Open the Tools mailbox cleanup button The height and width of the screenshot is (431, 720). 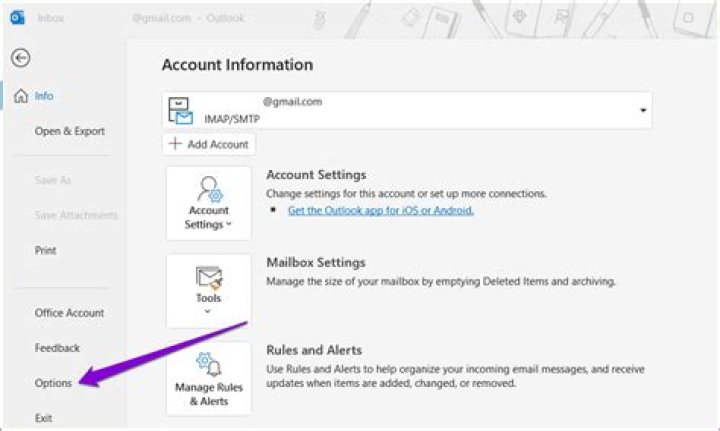pos(209,291)
